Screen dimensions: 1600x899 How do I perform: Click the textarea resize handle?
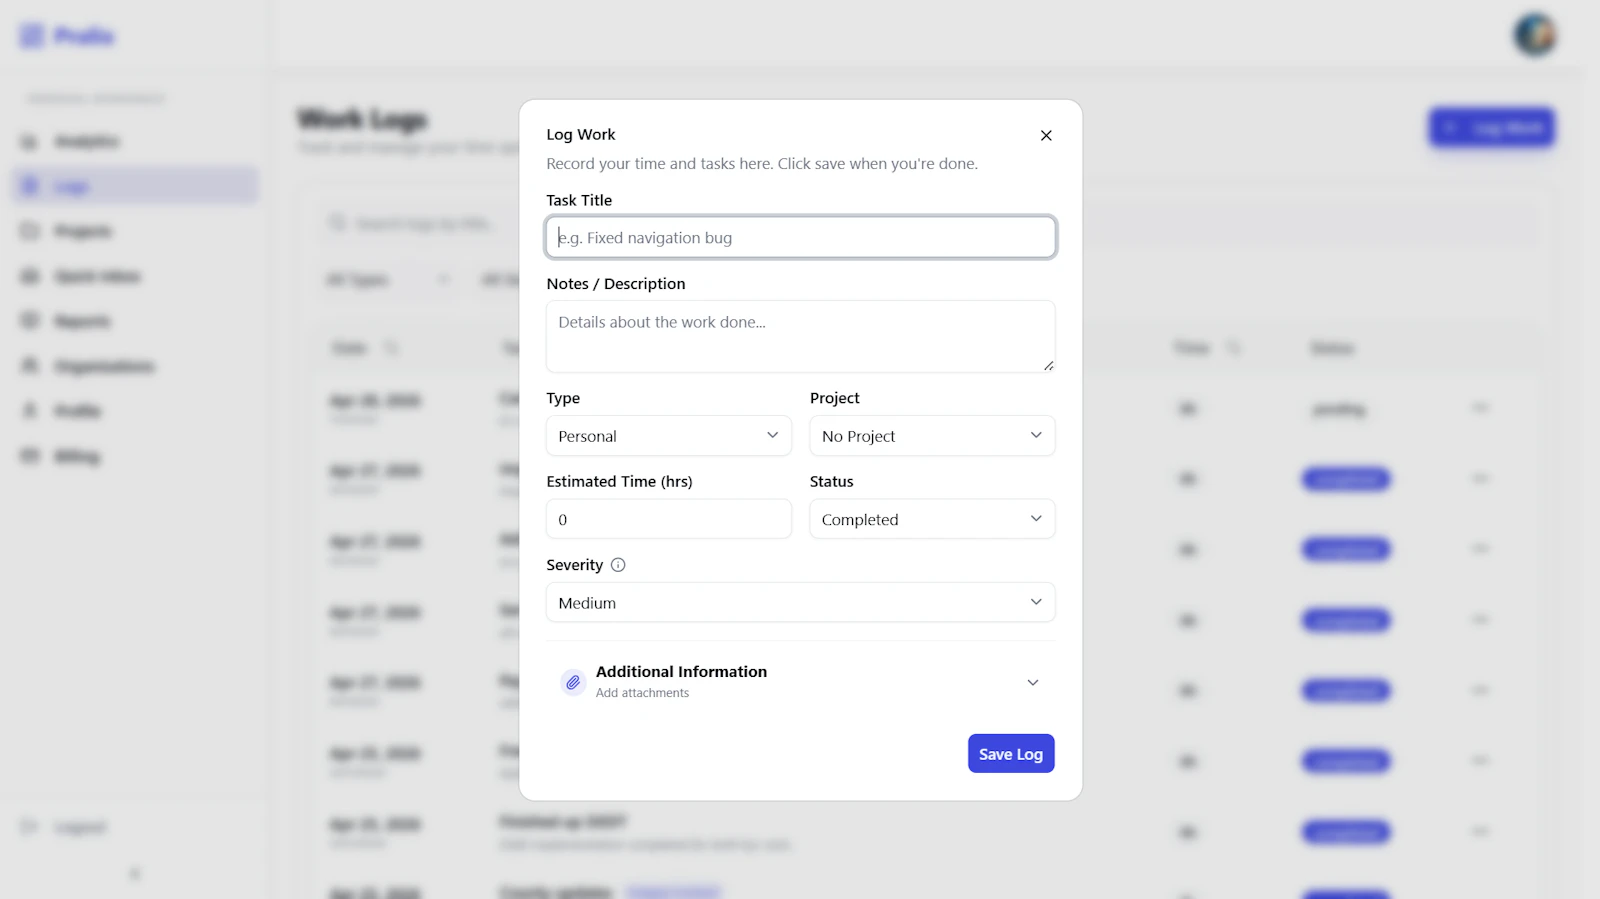tap(1048, 366)
